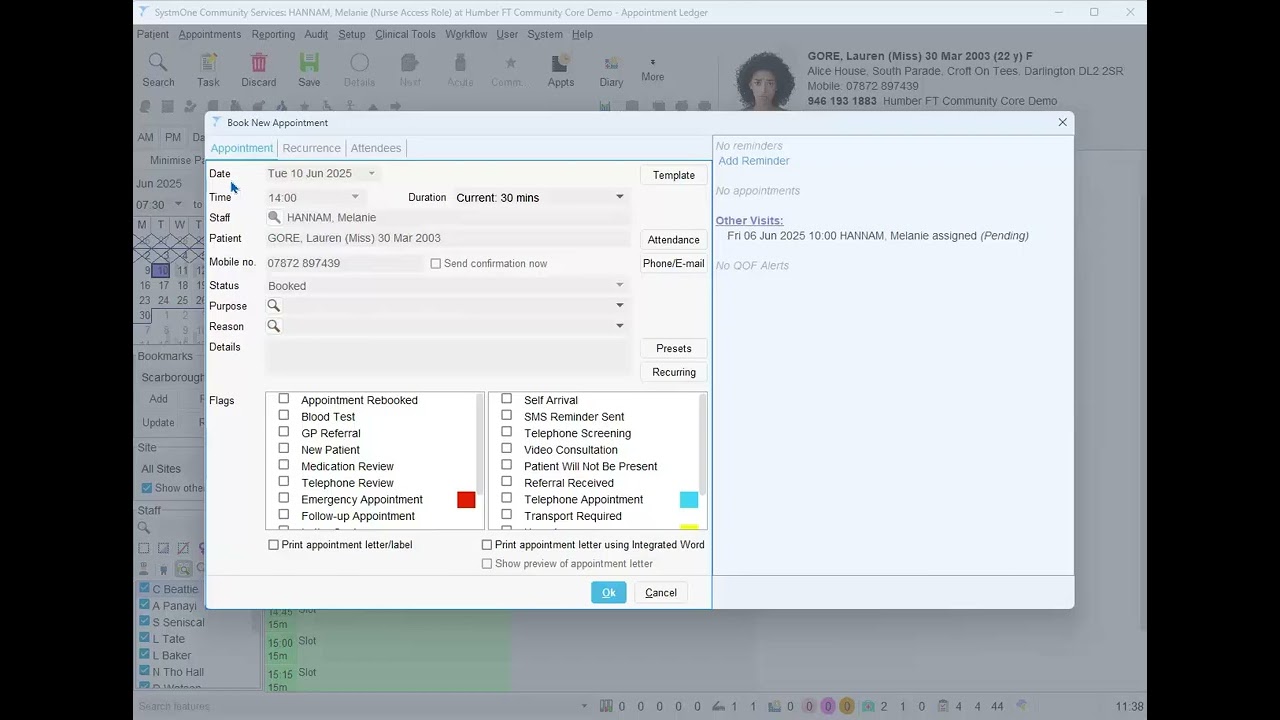Open the Clinical Tools menu
This screenshot has width=1280, height=720.
coord(405,34)
